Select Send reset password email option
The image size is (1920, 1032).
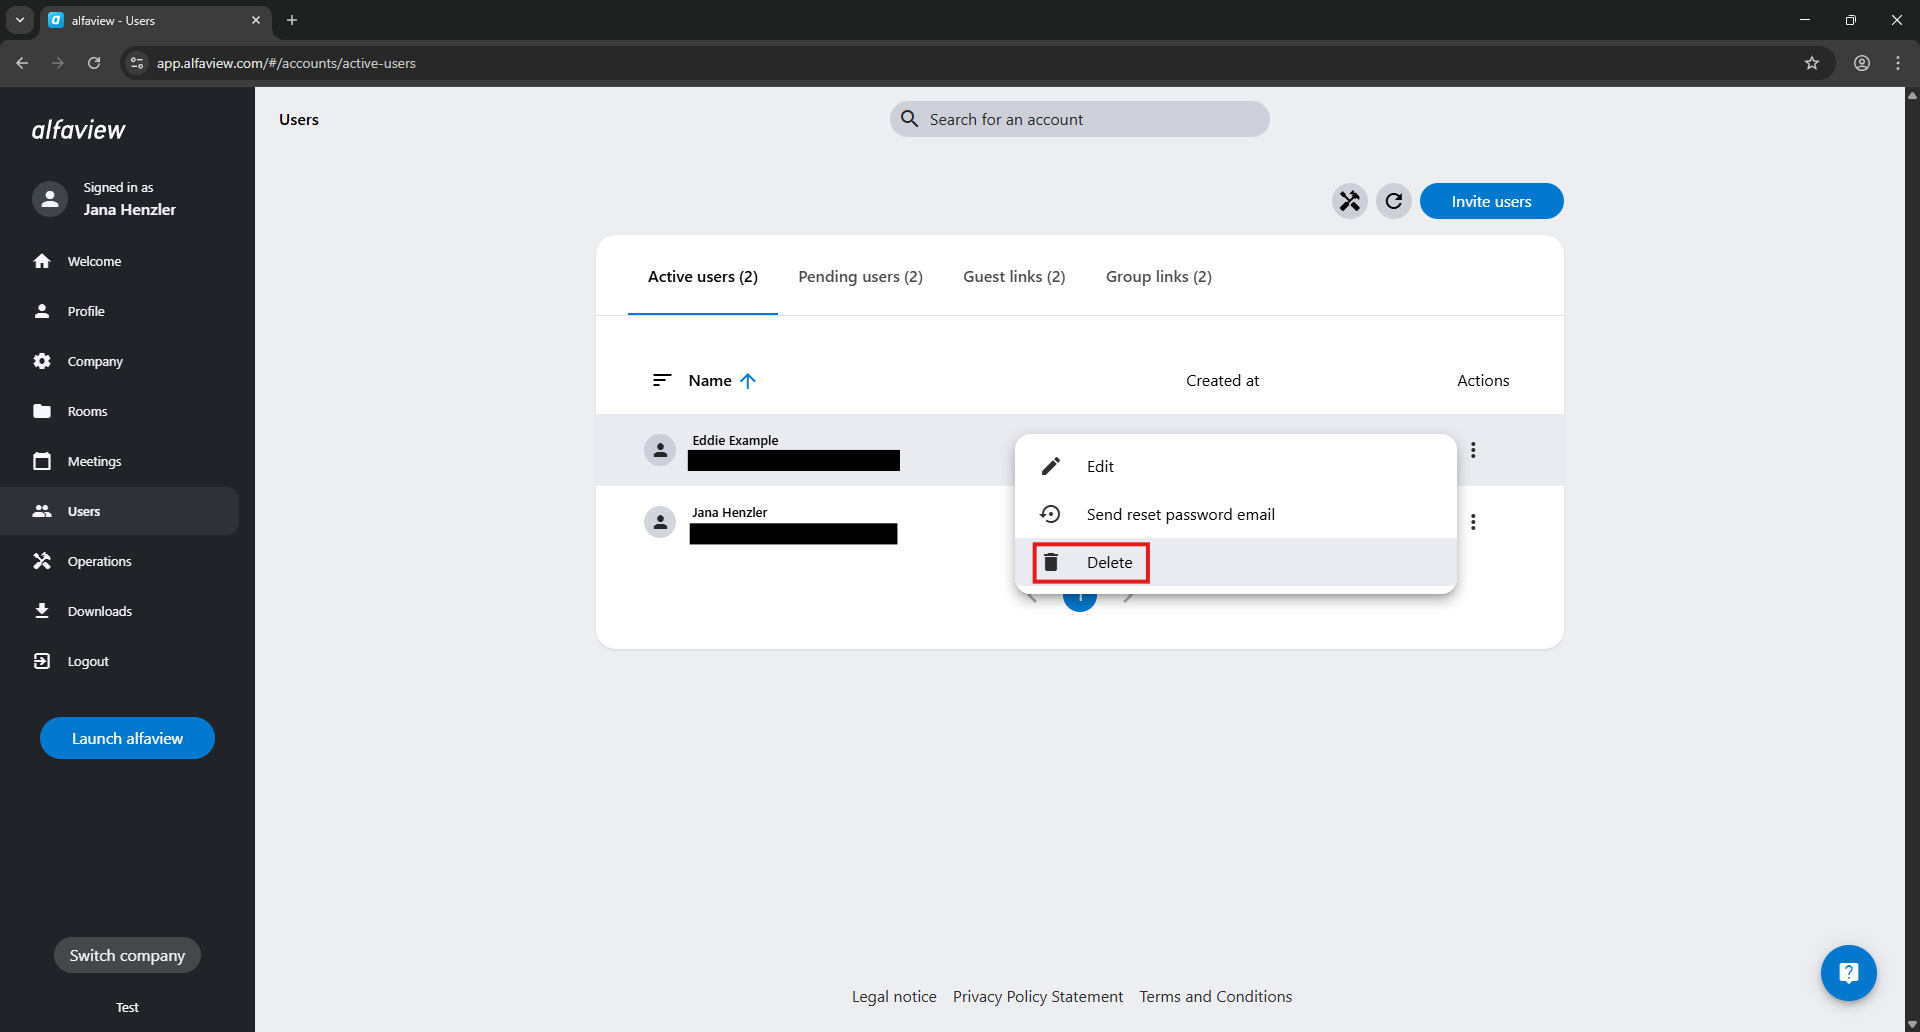[1180, 515]
